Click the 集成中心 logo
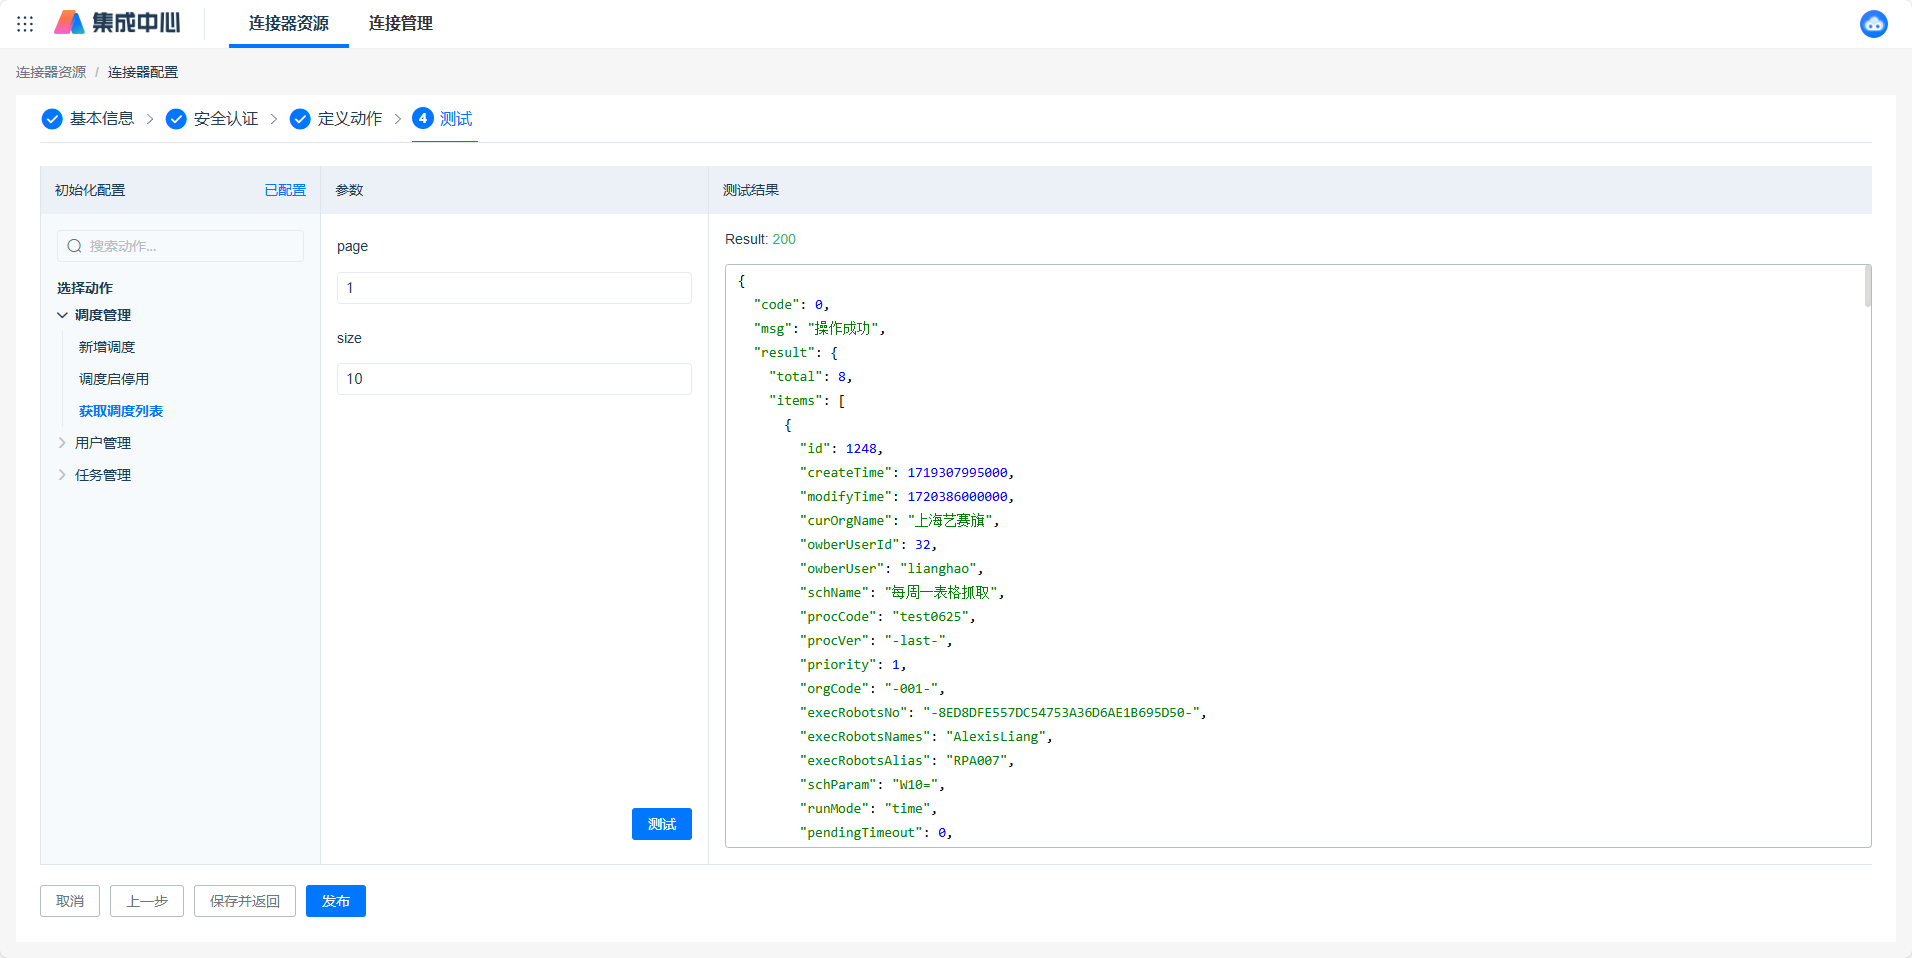This screenshot has width=1912, height=958. point(118,23)
